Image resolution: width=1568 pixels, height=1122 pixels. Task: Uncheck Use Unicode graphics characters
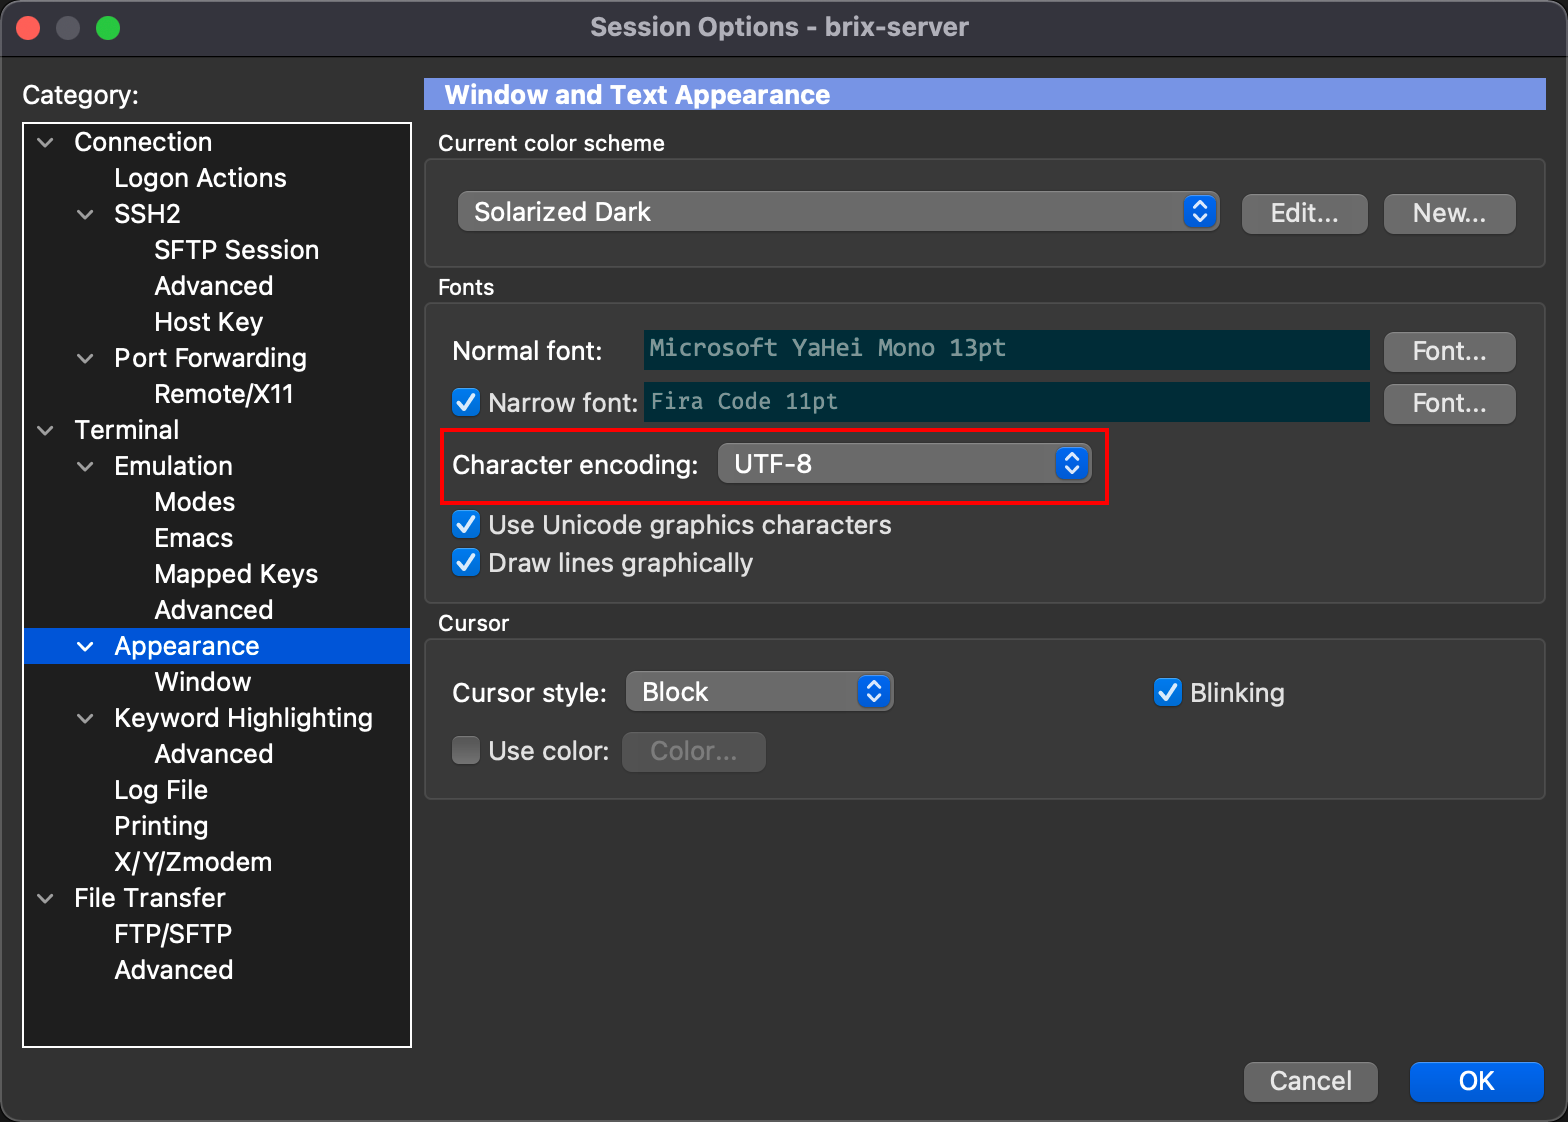pos(466,524)
